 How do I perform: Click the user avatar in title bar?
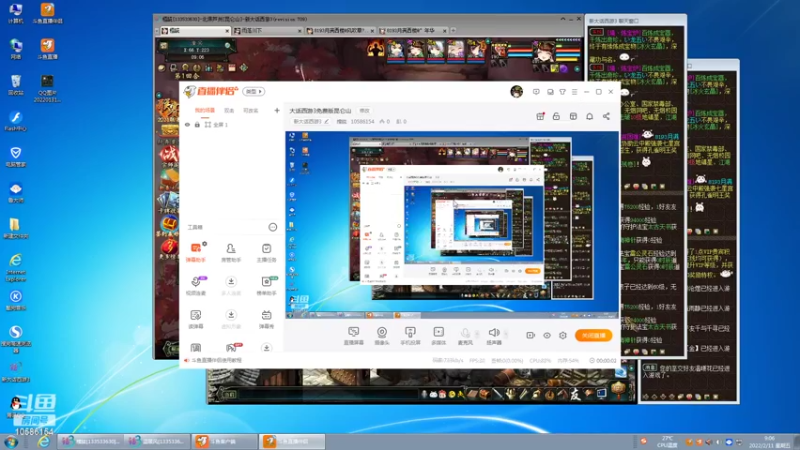coord(516,91)
